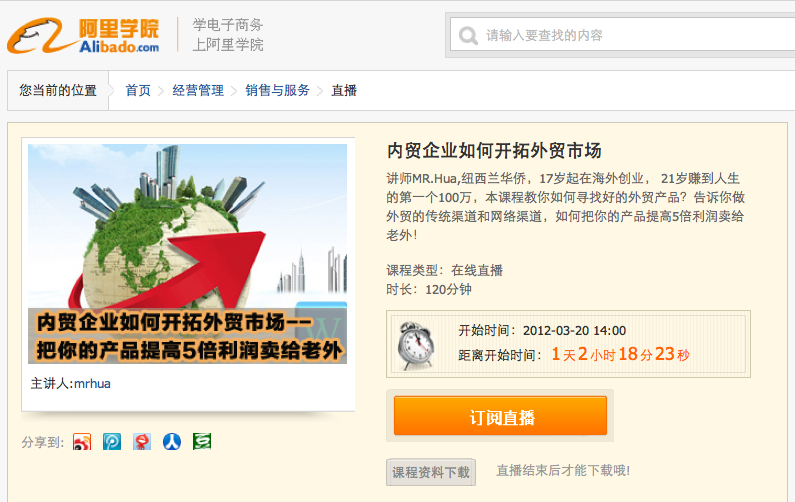Go to 首页 breadcrumb link

(x=138, y=90)
